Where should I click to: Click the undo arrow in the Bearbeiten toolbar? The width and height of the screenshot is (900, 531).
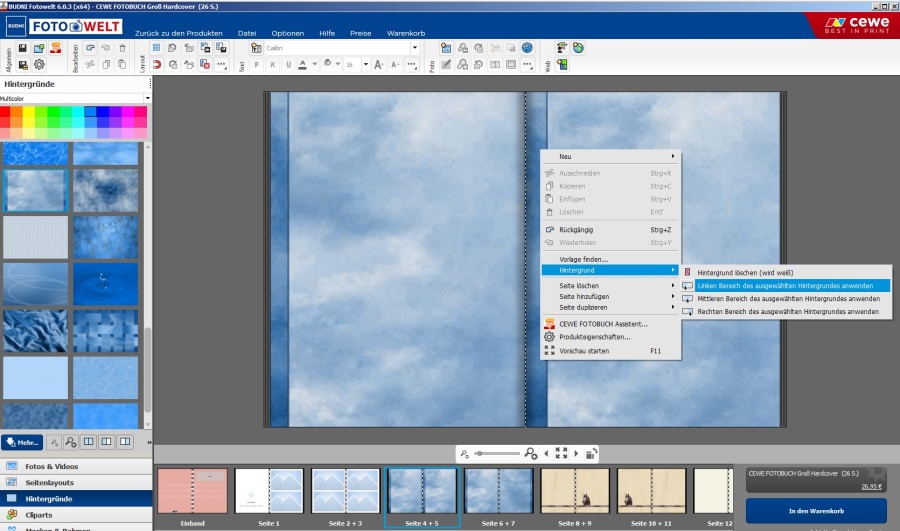click(x=90, y=48)
